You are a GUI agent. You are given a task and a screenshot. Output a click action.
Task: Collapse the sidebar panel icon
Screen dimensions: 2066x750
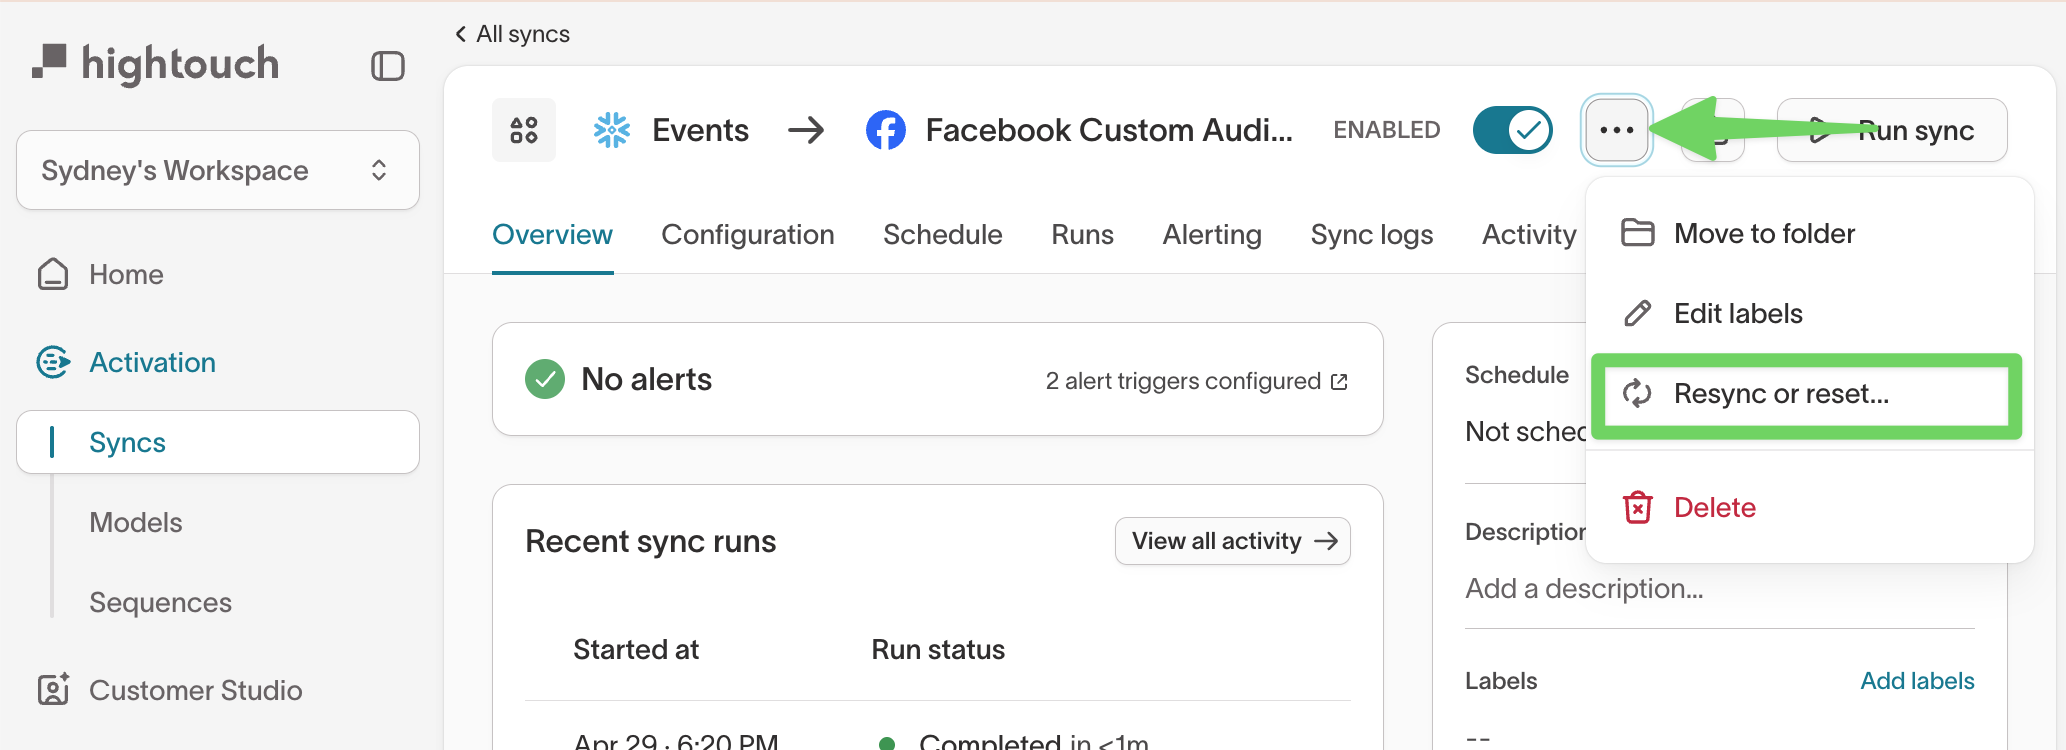pyautogui.click(x=387, y=66)
